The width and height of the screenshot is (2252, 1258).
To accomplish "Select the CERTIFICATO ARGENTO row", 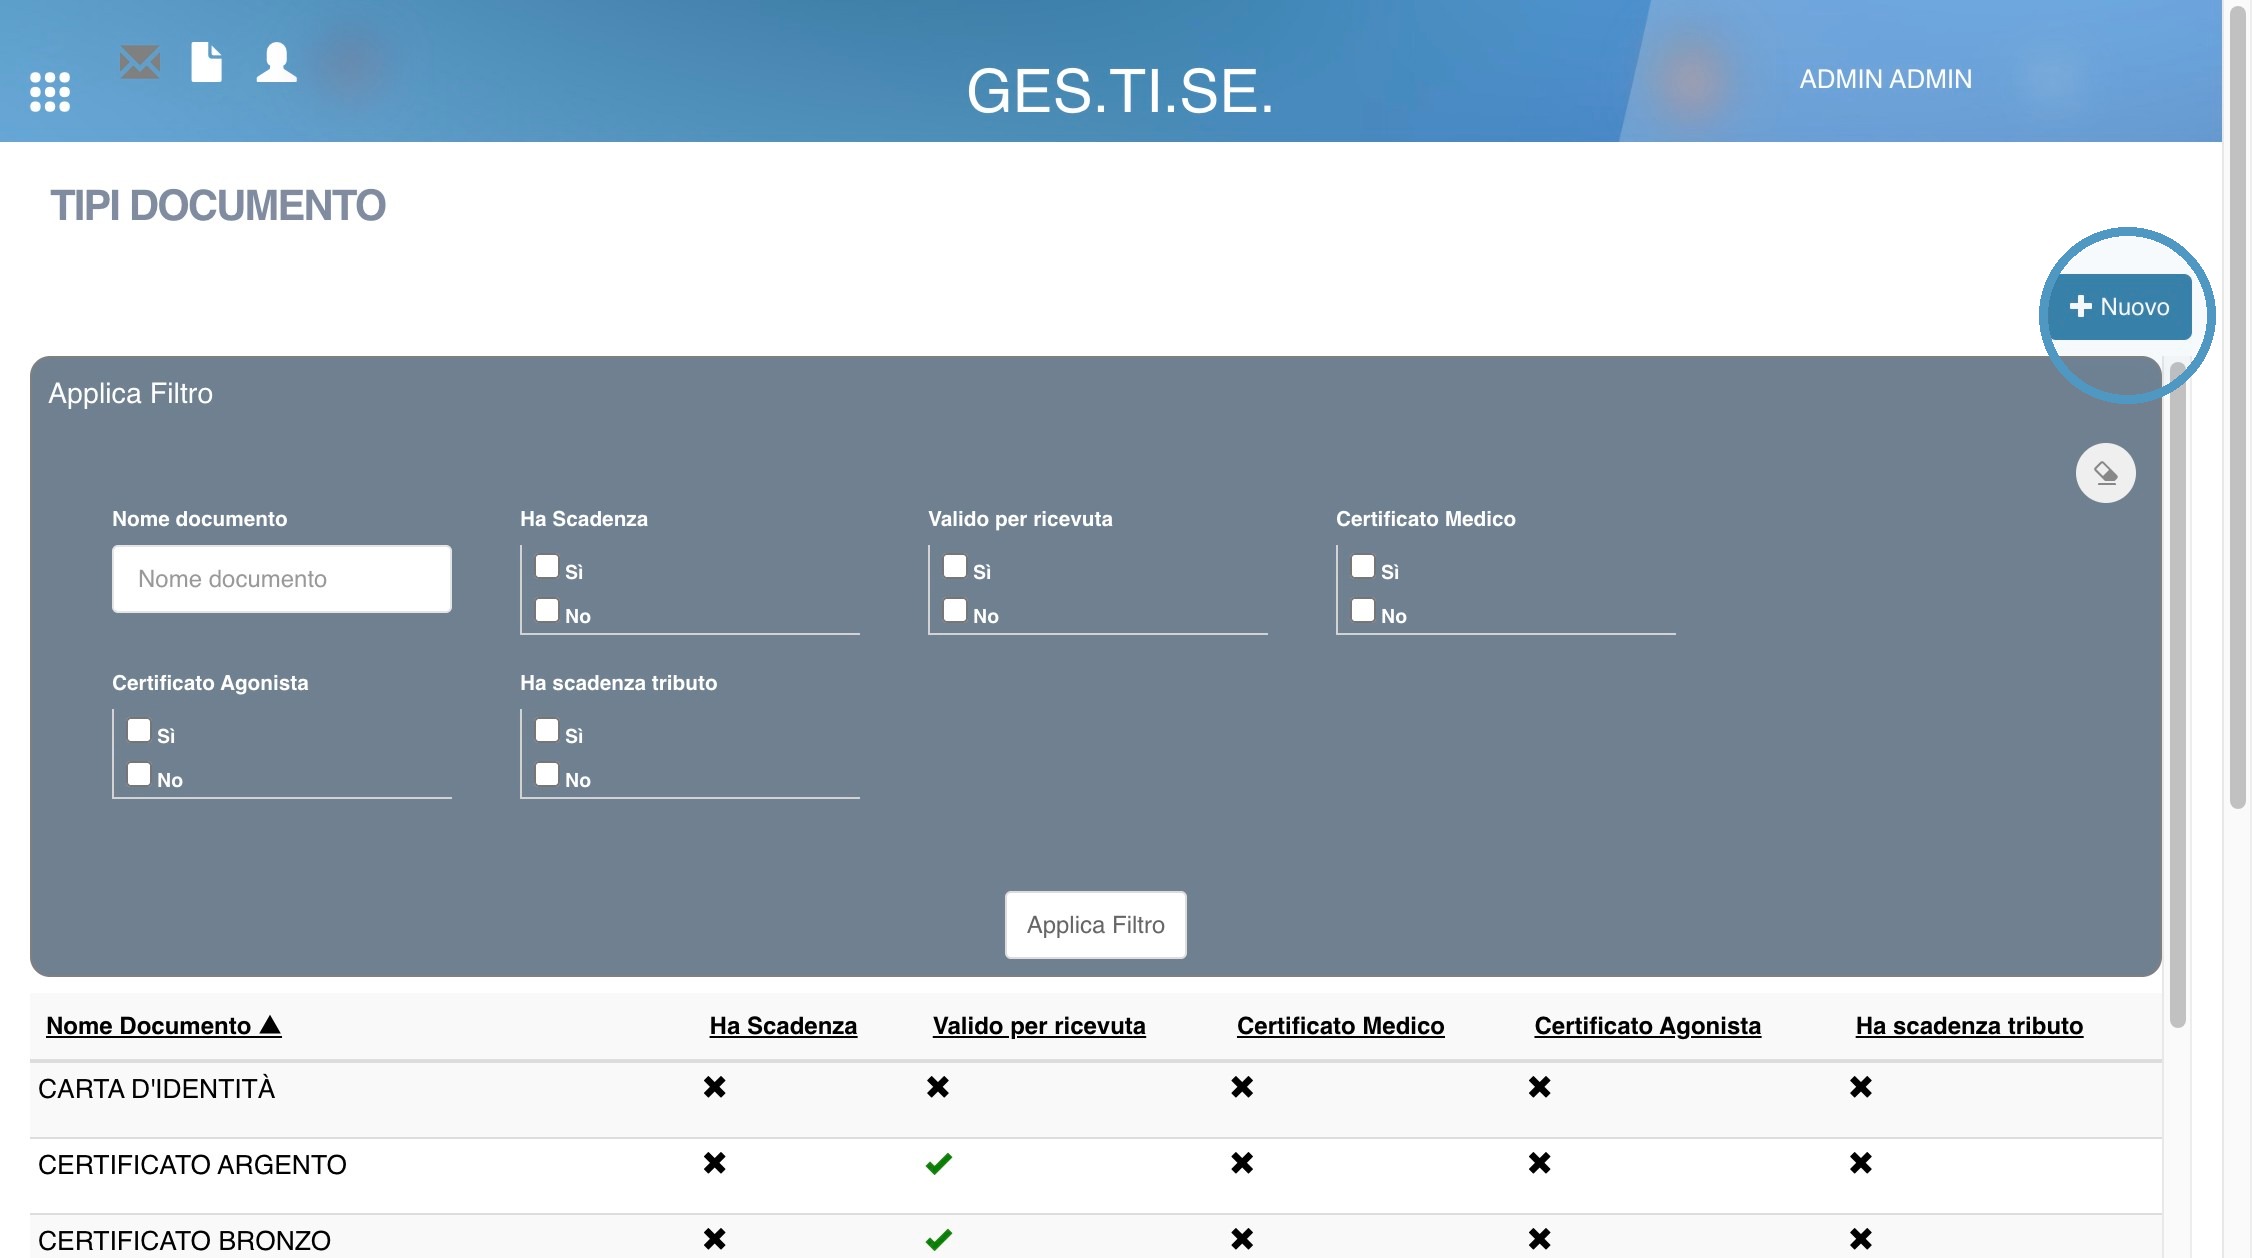I will (1096, 1176).
